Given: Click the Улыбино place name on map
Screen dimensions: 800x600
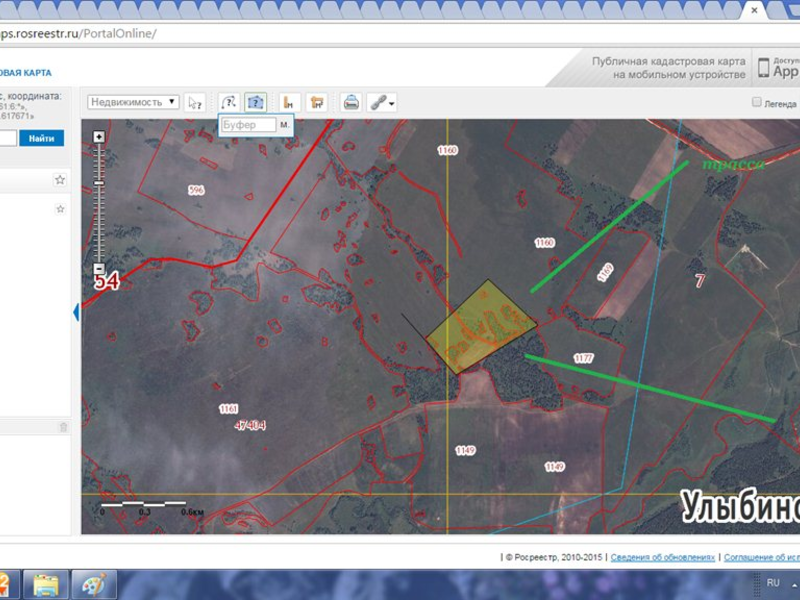Looking at the screenshot, I should 740,507.
